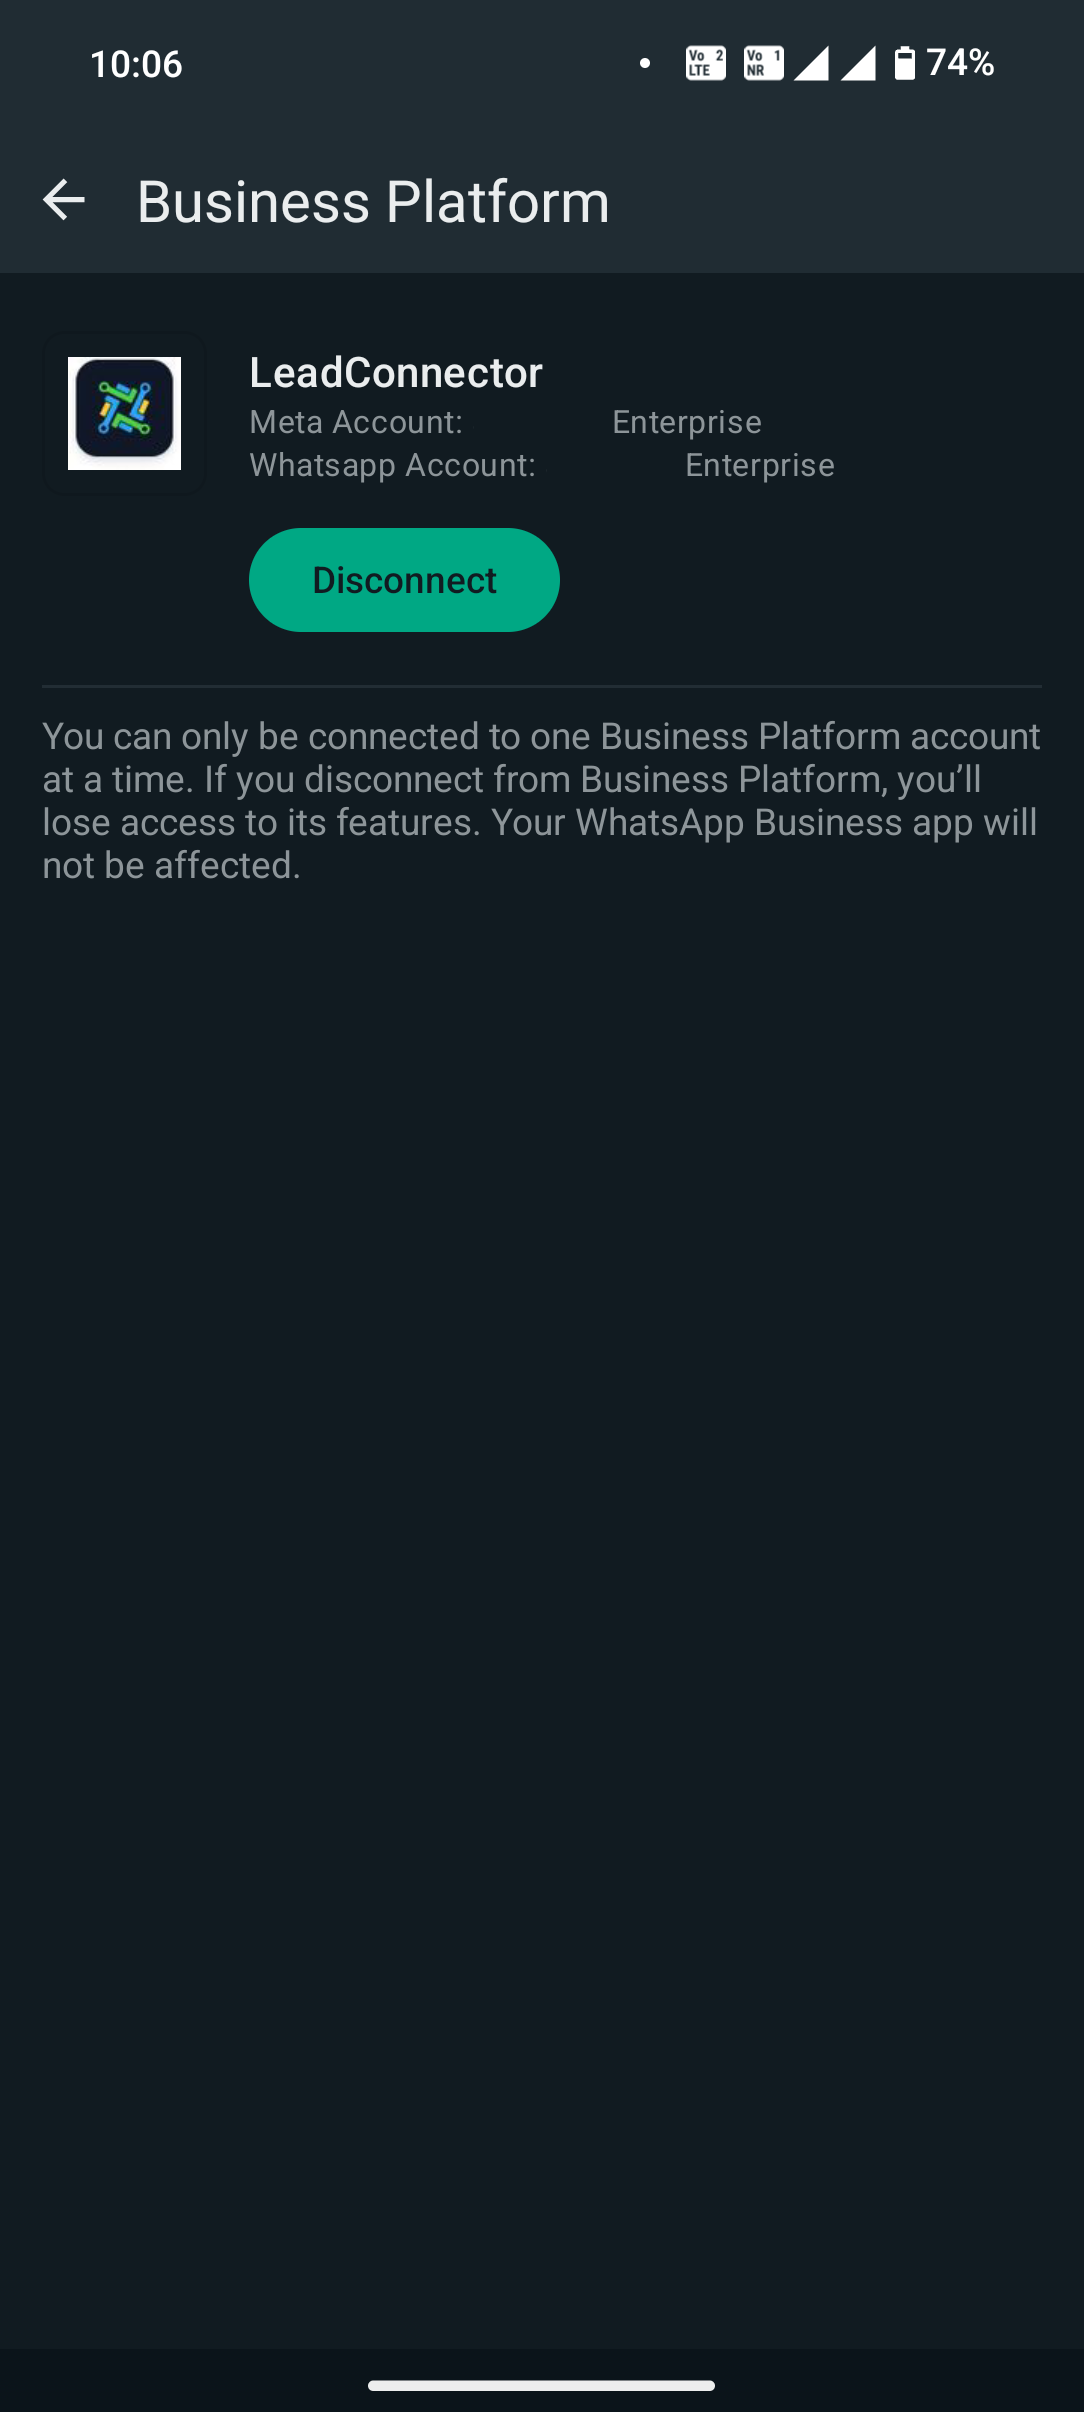The height and width of the screenshot is (2412, 1084).
Task: Tap the VoLTE 2 status icon
Action: [x=706, y=63]
